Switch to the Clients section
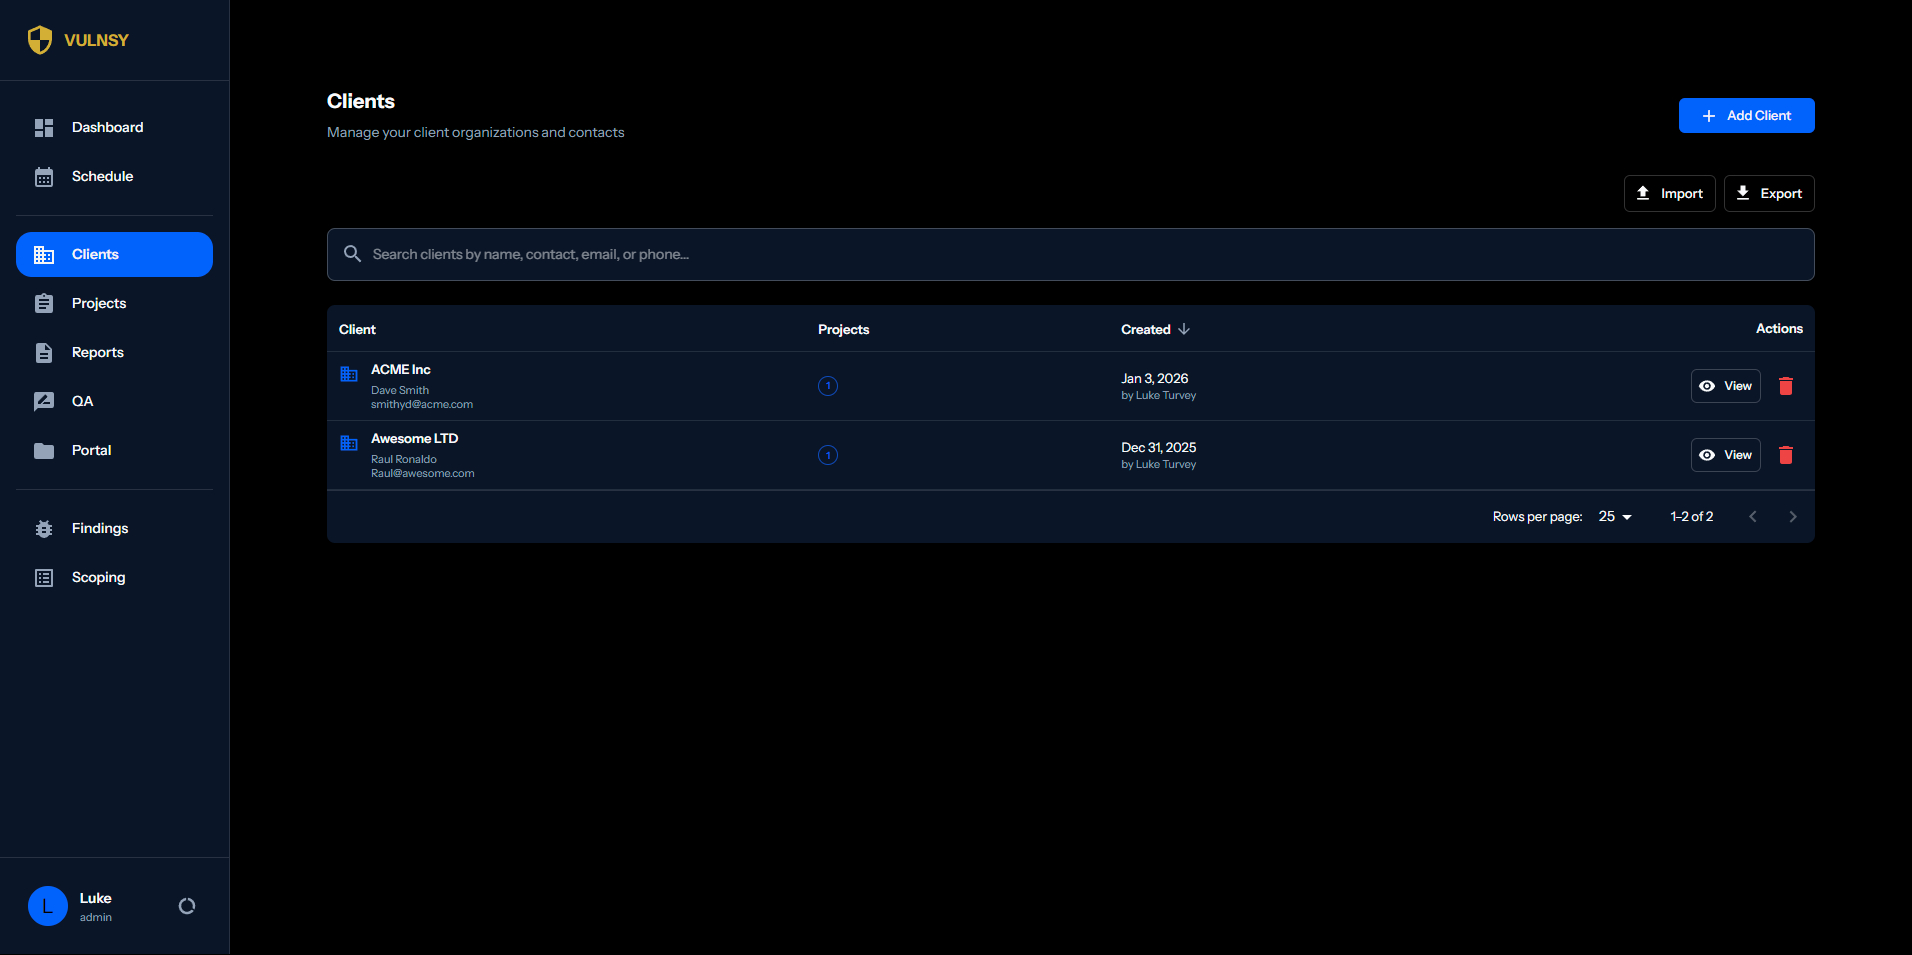The height and width of the screenshot is (955, 1912). tap(95, 254)
